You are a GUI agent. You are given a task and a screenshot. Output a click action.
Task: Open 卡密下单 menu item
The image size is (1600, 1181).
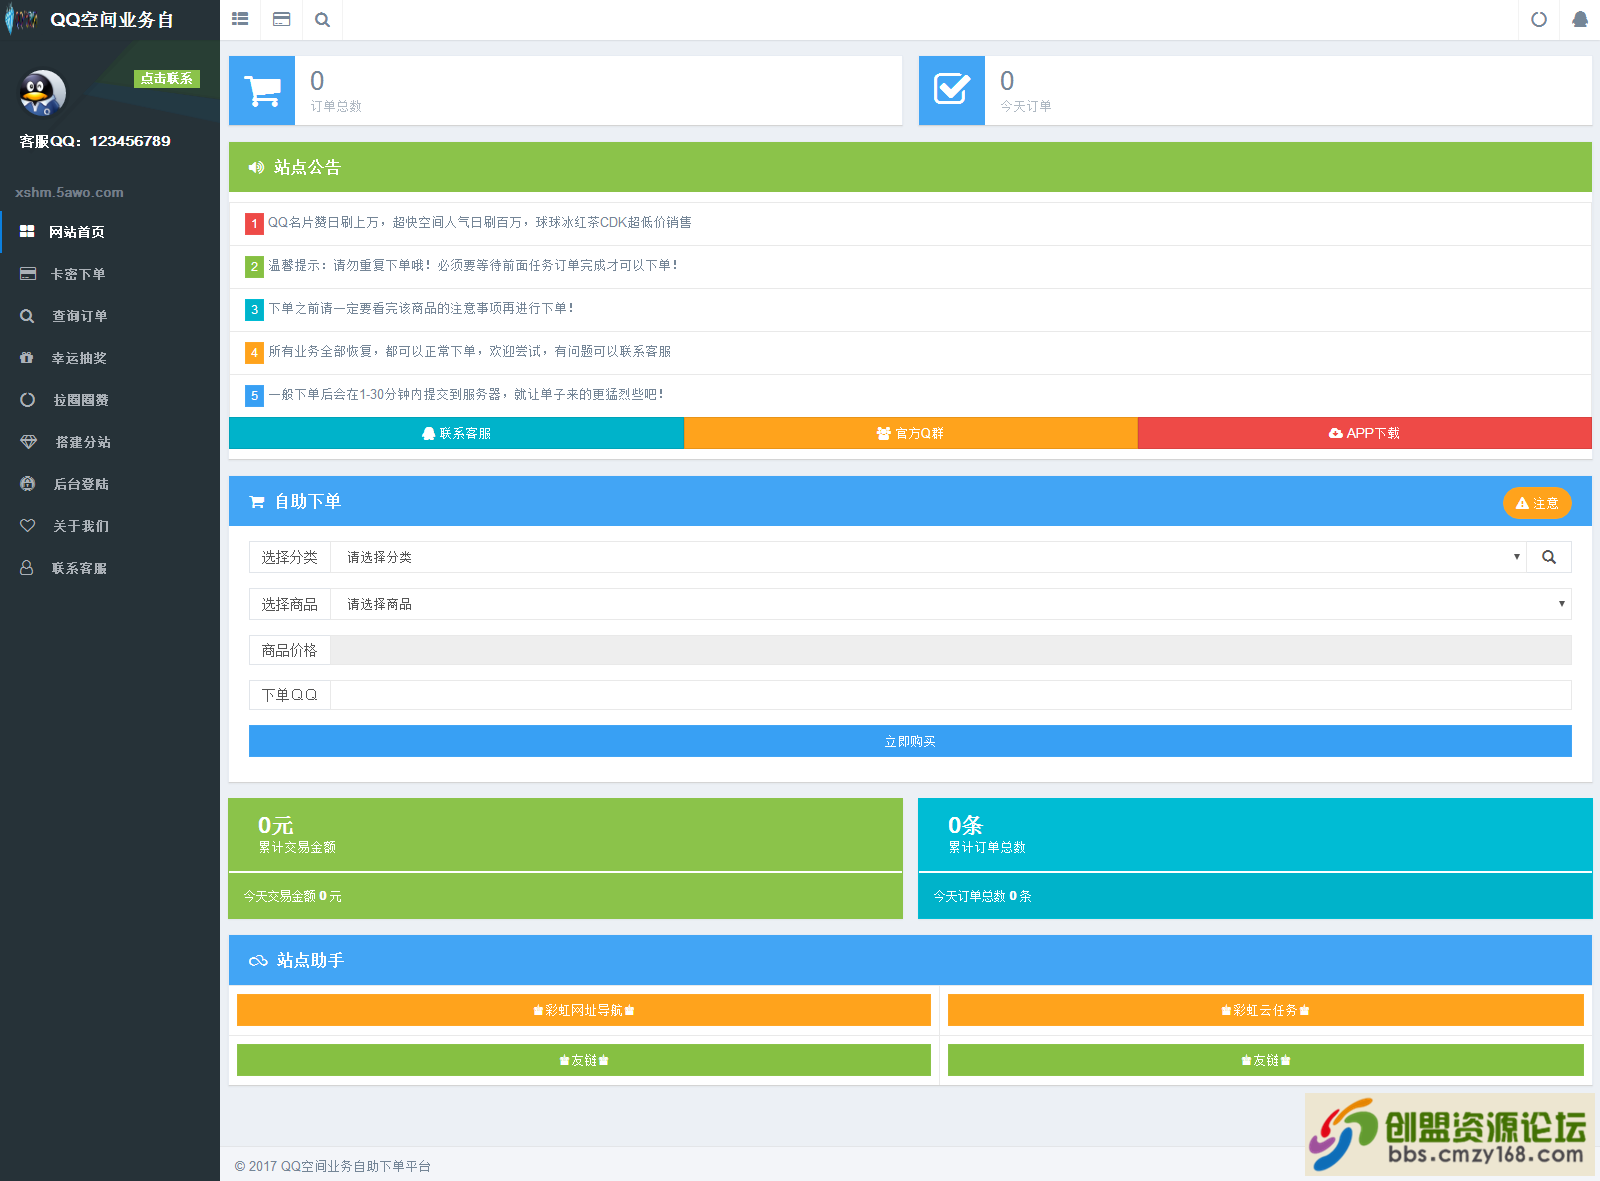pyautogui.click(x=110, y=274)
